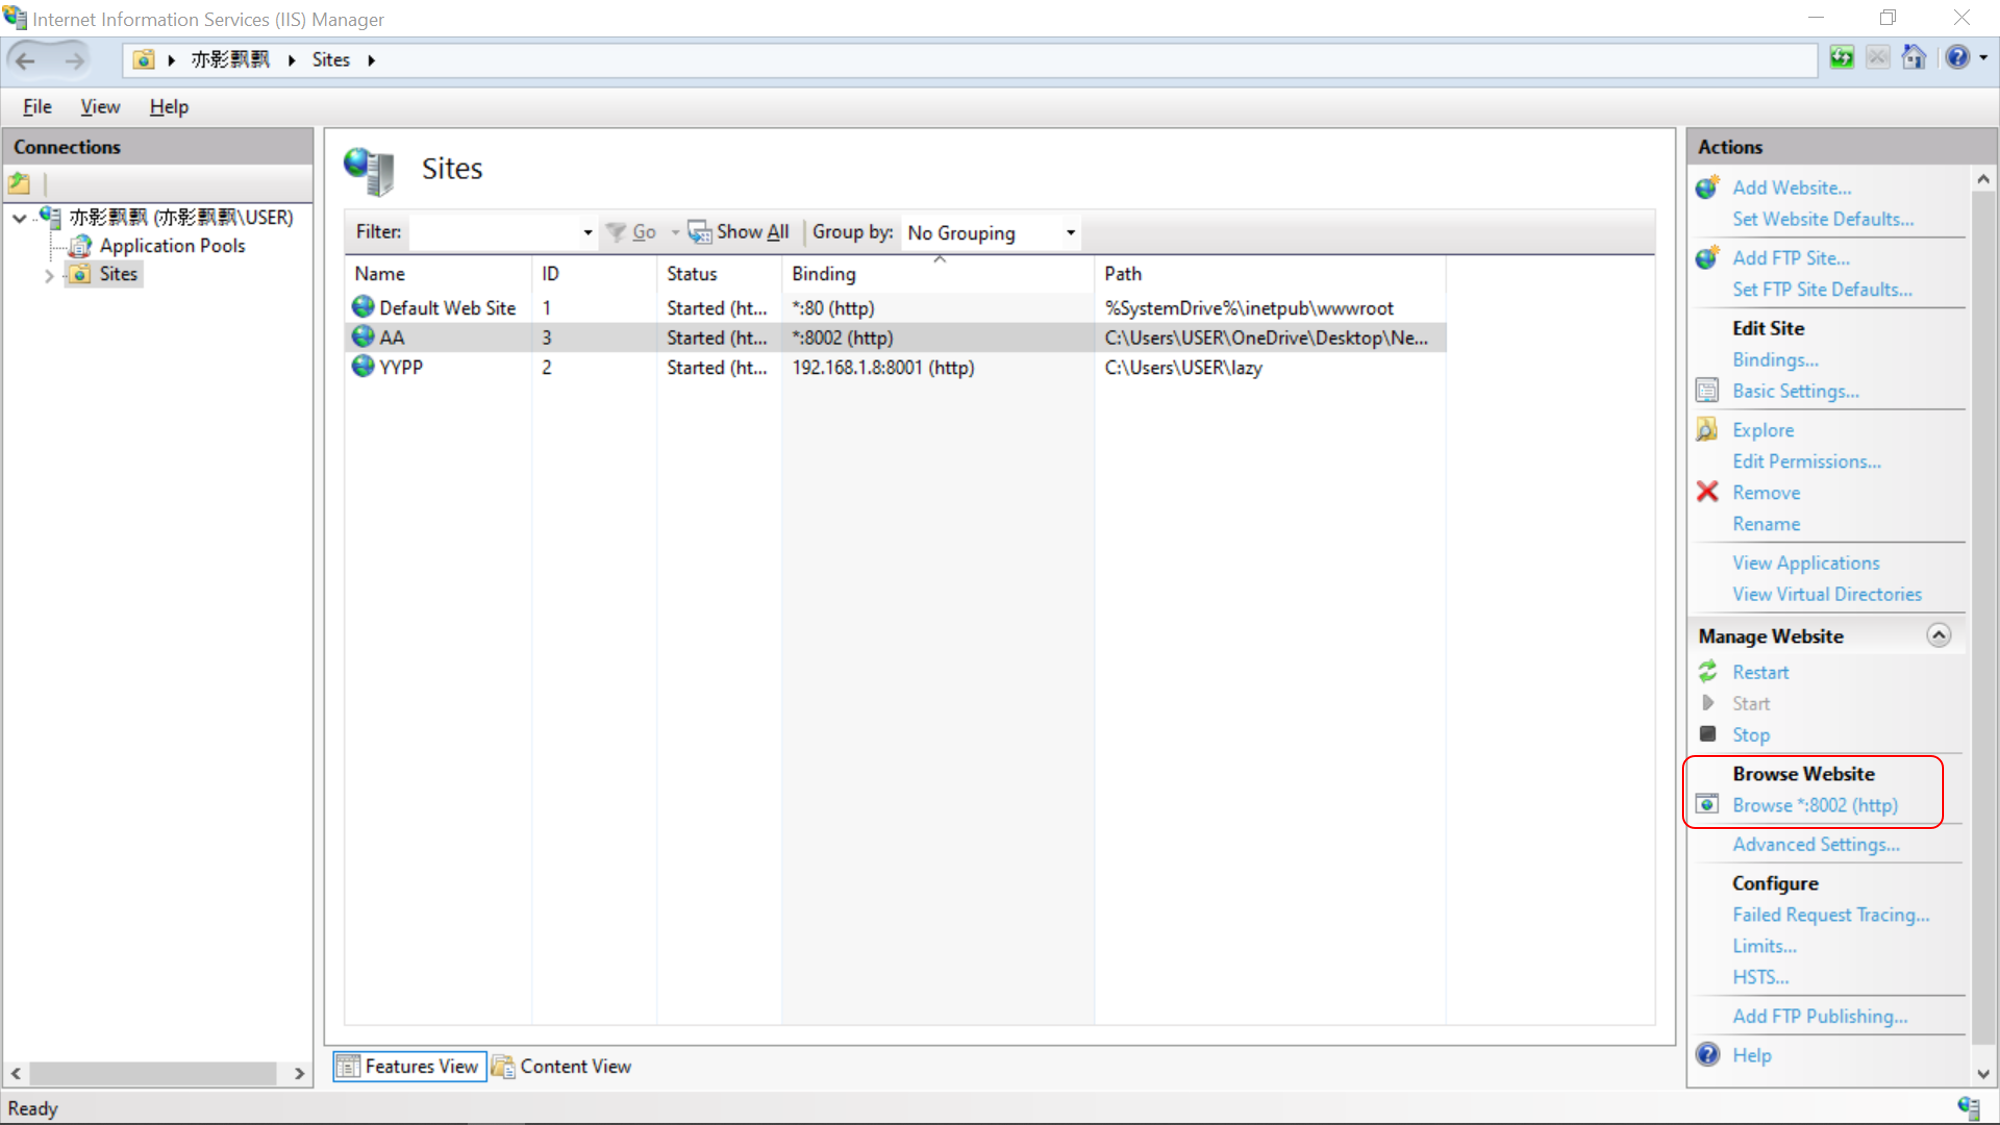Collapse the Manage Website section
This screenshot has height=1125, width=2000.
pos(1938,636)
